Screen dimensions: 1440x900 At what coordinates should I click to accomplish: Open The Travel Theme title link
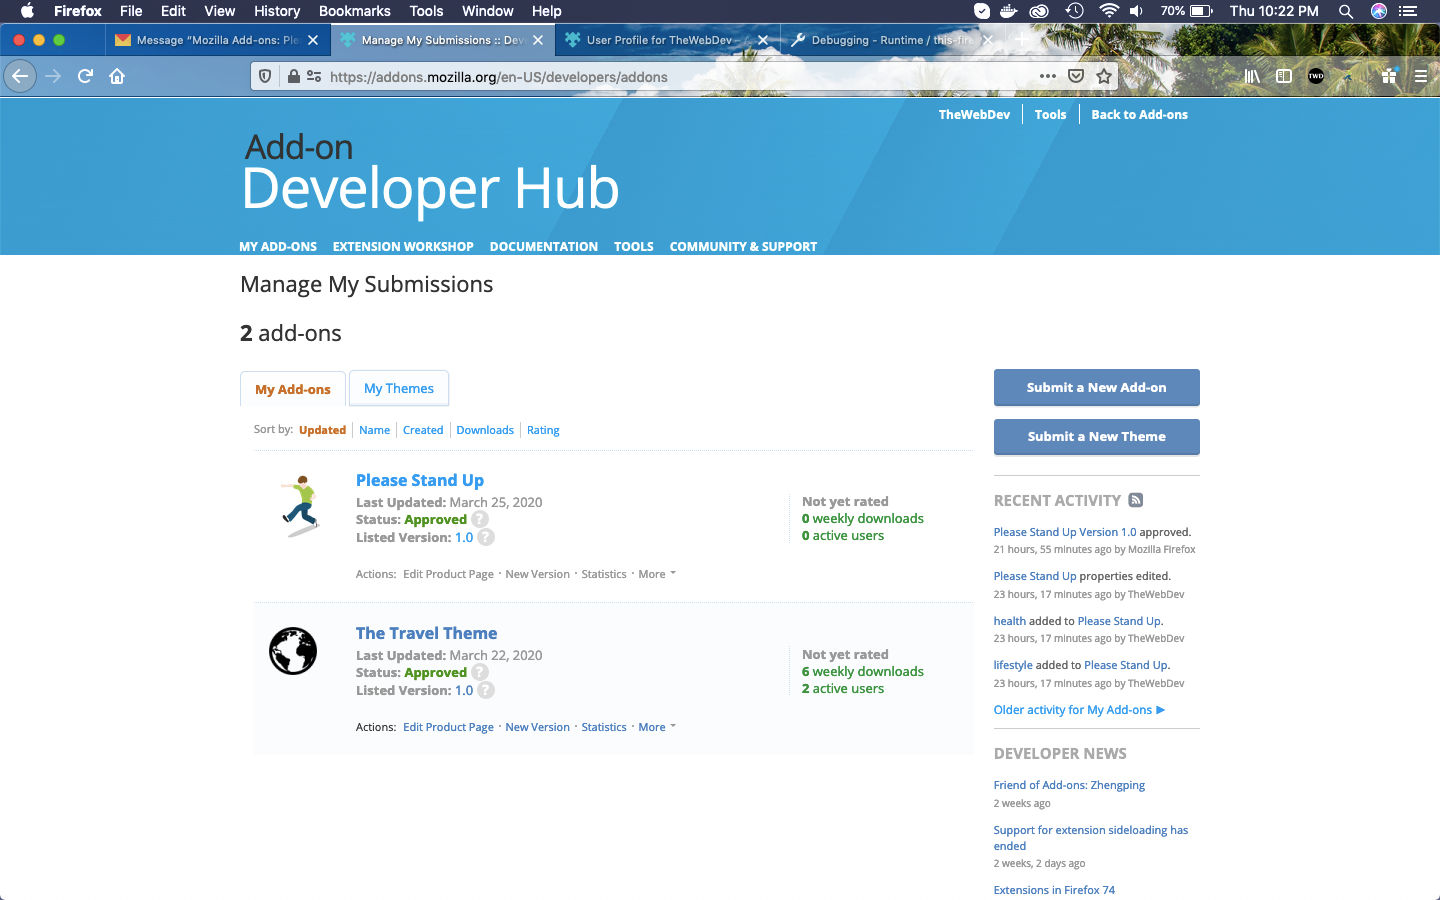coord(426,633)
